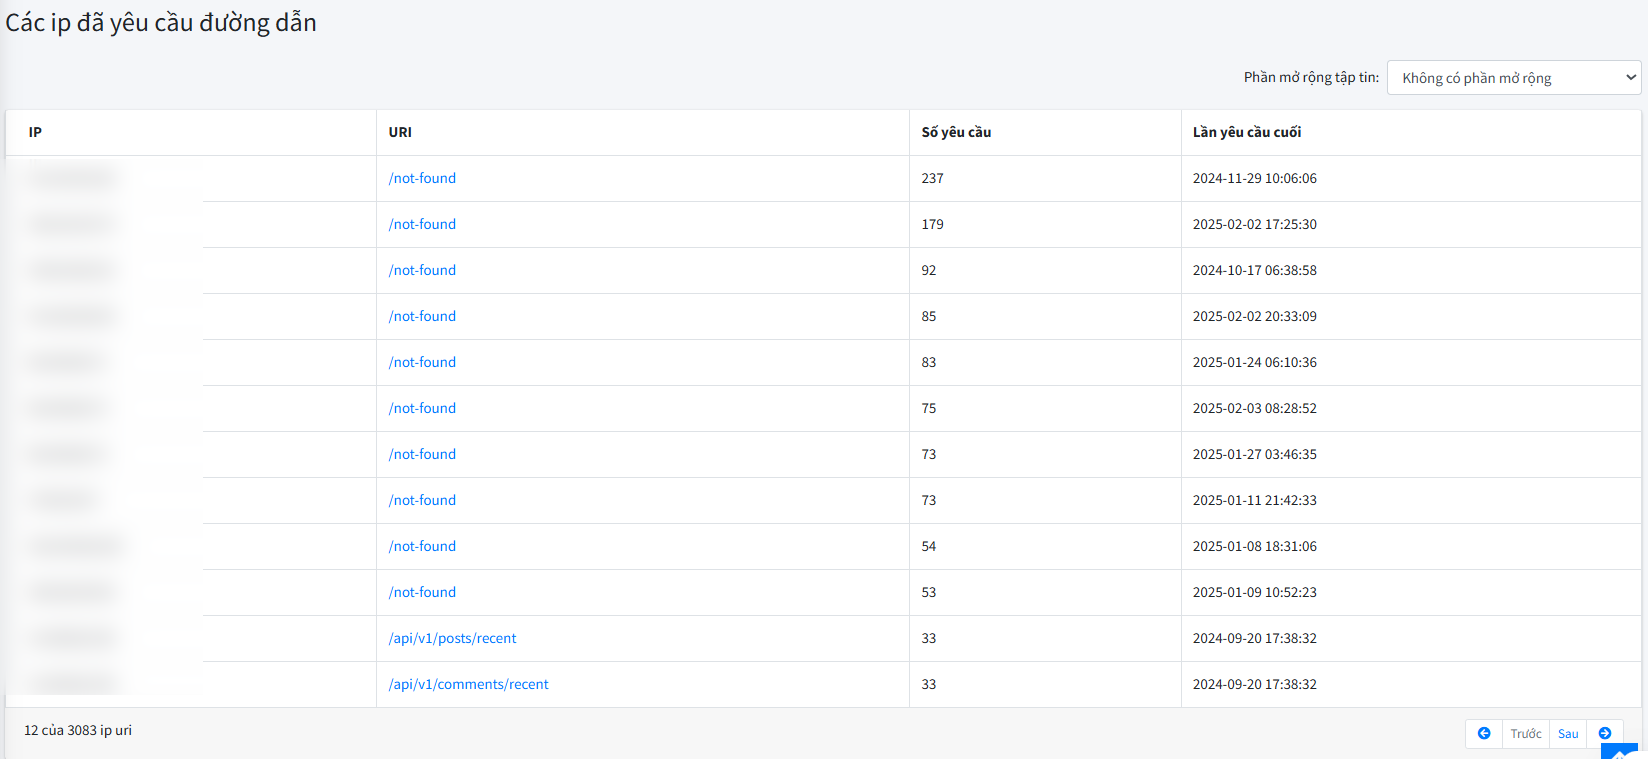1648x759 pixels.
Task: Open /not-found link with 54 requests
Action: tap(422, 546)
